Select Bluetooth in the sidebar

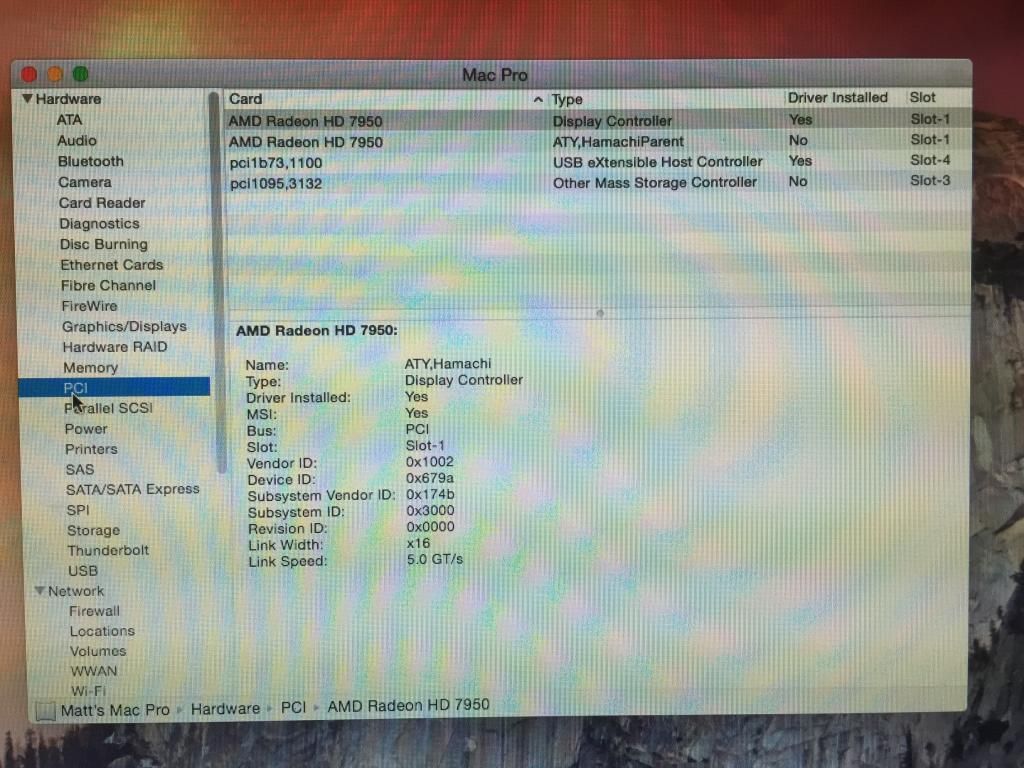coord(91,161)
